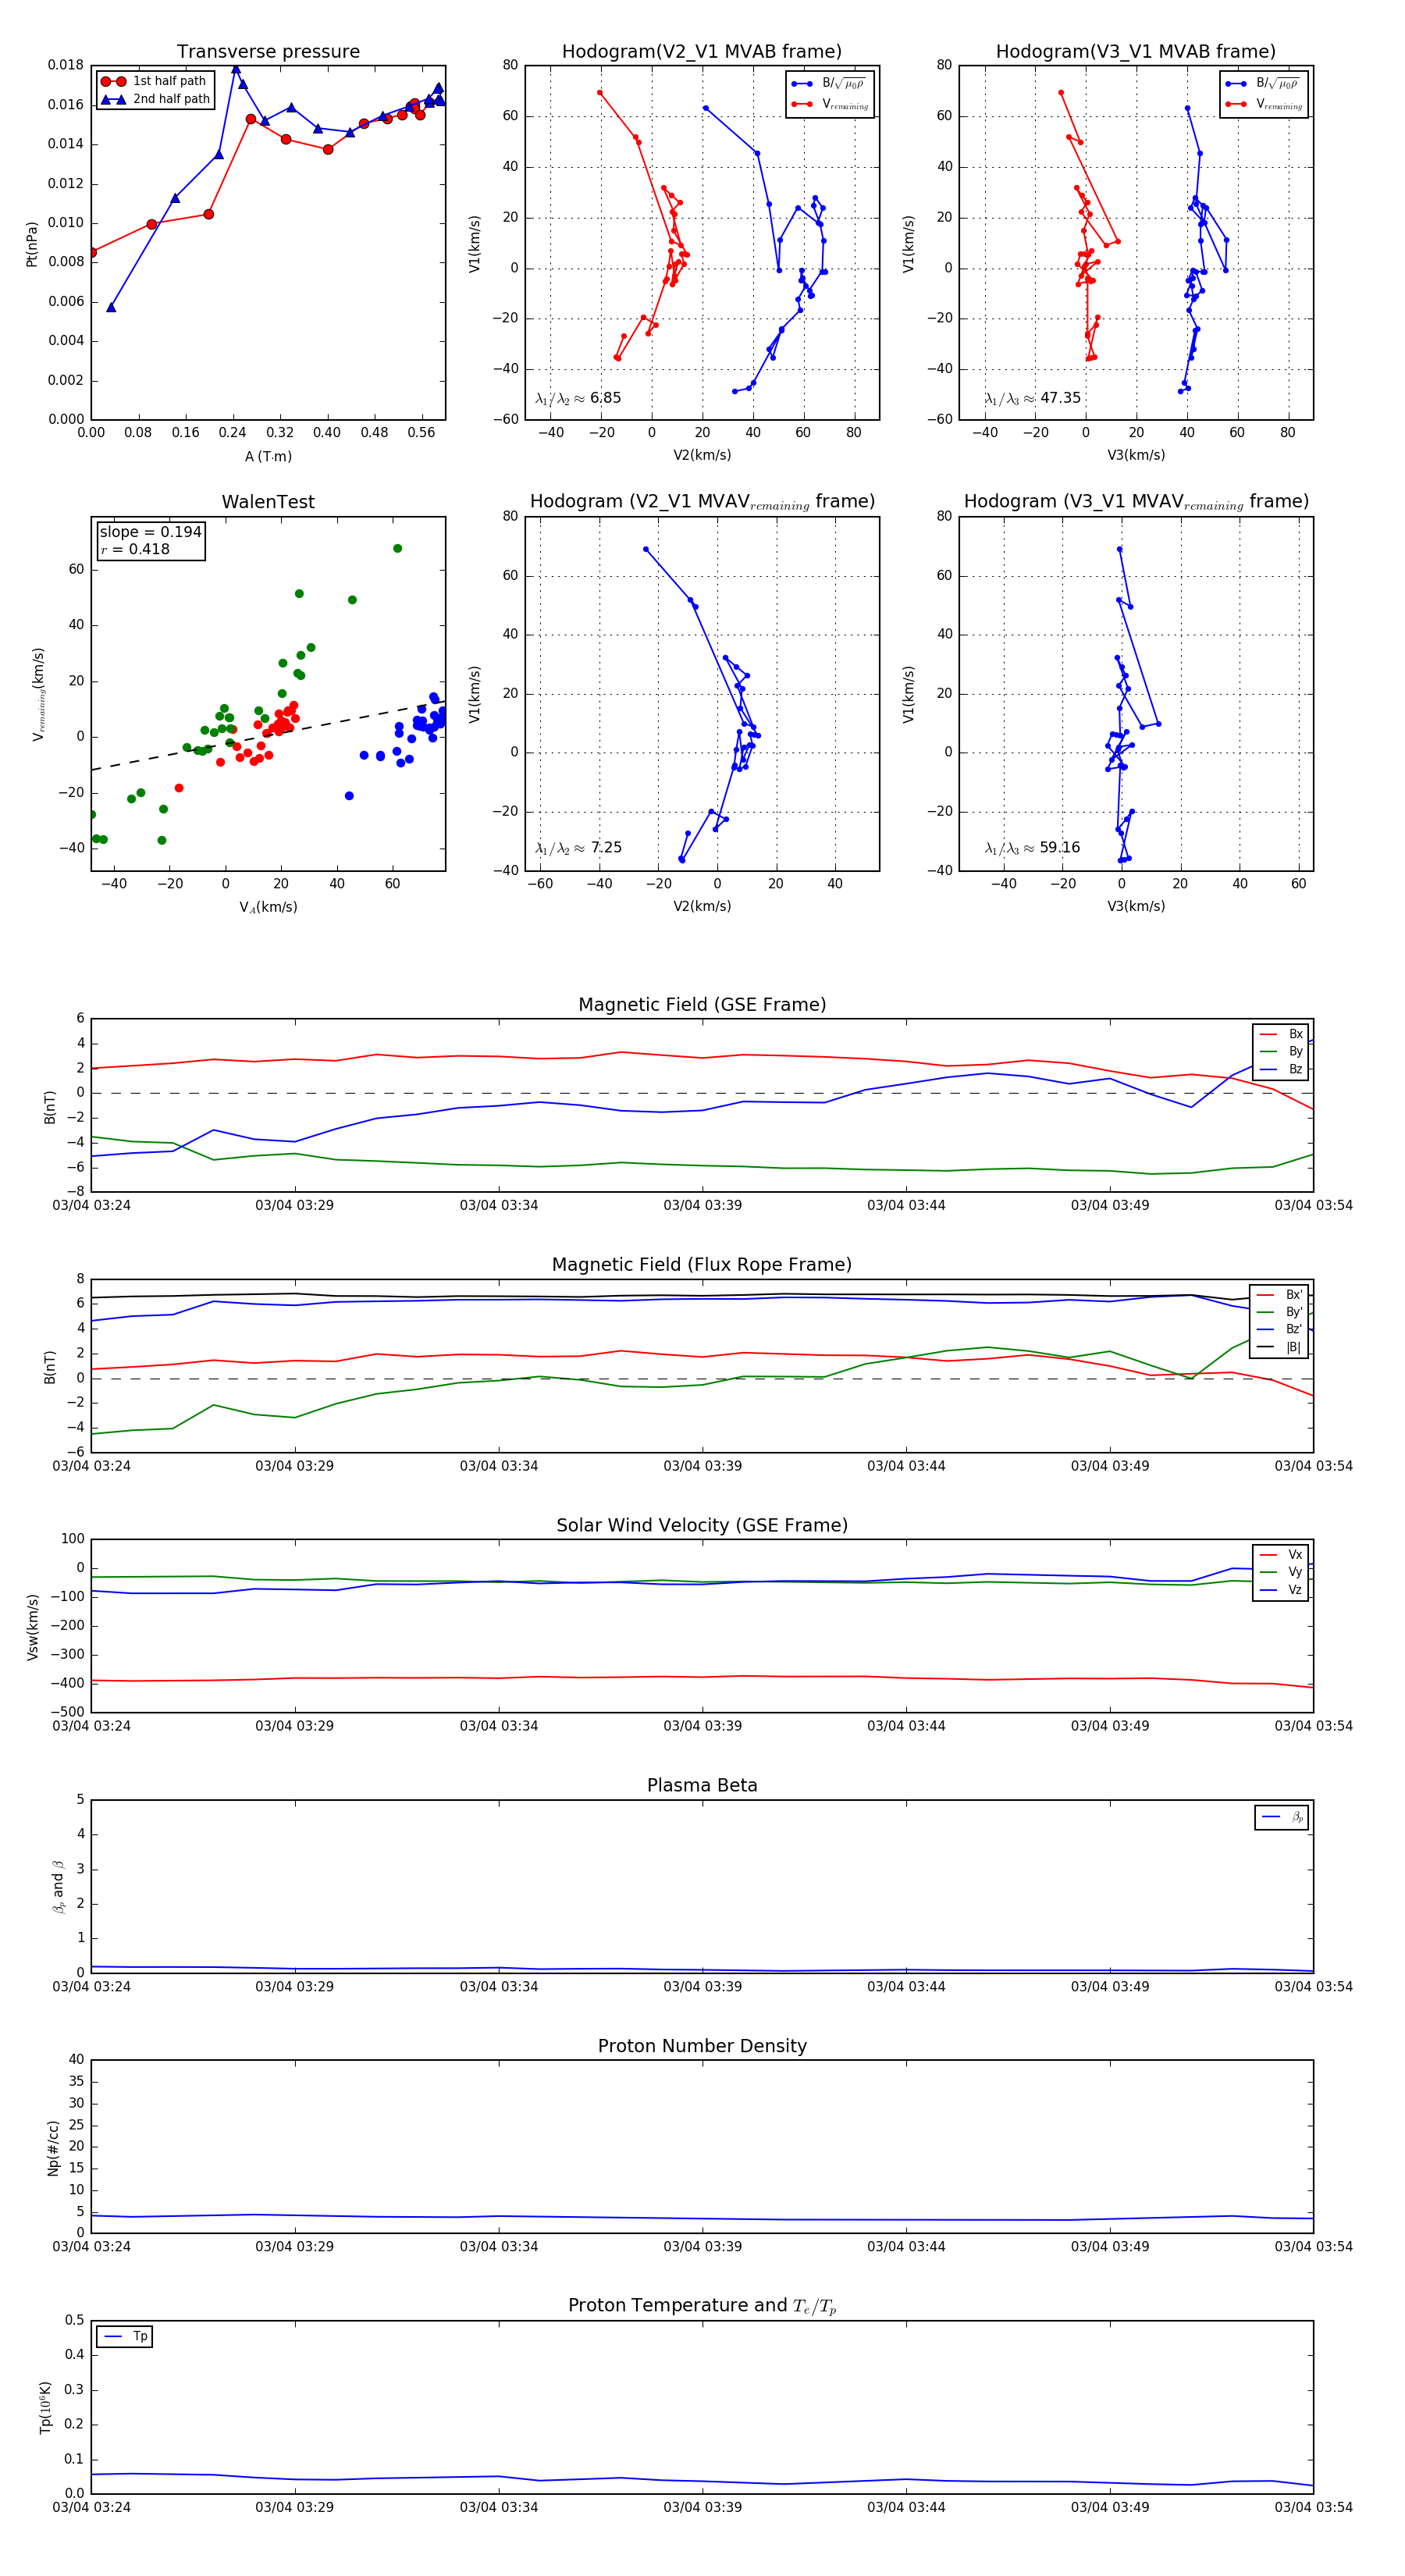The height and width of the screenshot is (2576, 1405).
Task: Click the "B(nT)" y-axis label of the Flux Rope plot
Action: click(50, 1367)
